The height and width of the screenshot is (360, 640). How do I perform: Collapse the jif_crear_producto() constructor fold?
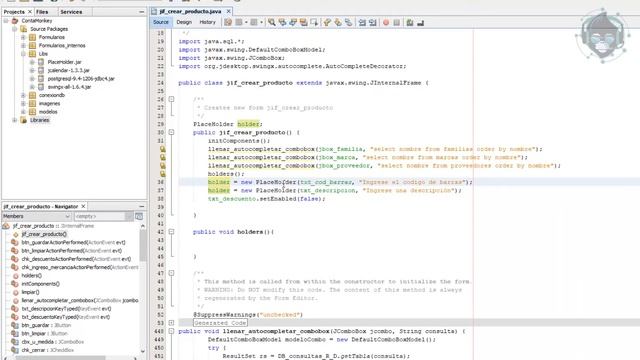171,132
